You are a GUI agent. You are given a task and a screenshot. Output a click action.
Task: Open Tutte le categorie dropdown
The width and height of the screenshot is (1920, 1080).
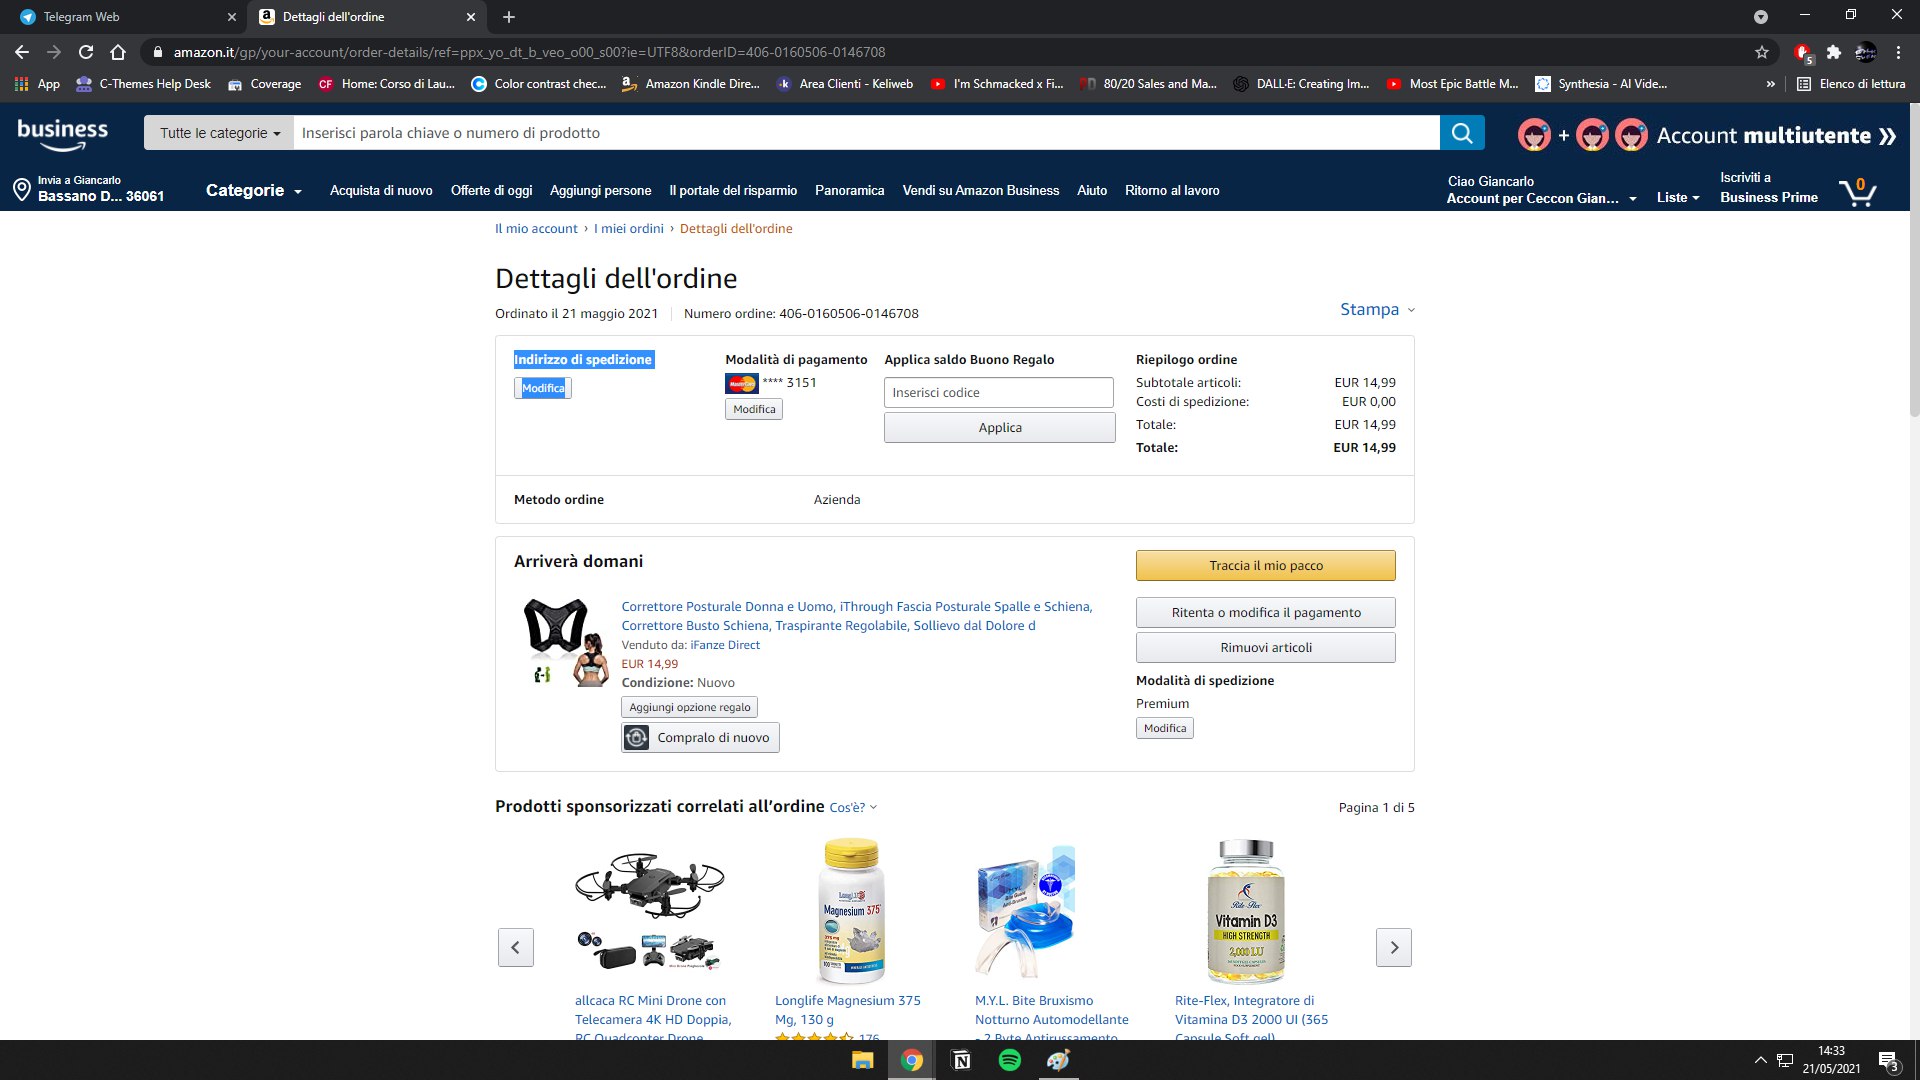pos(219,133)
